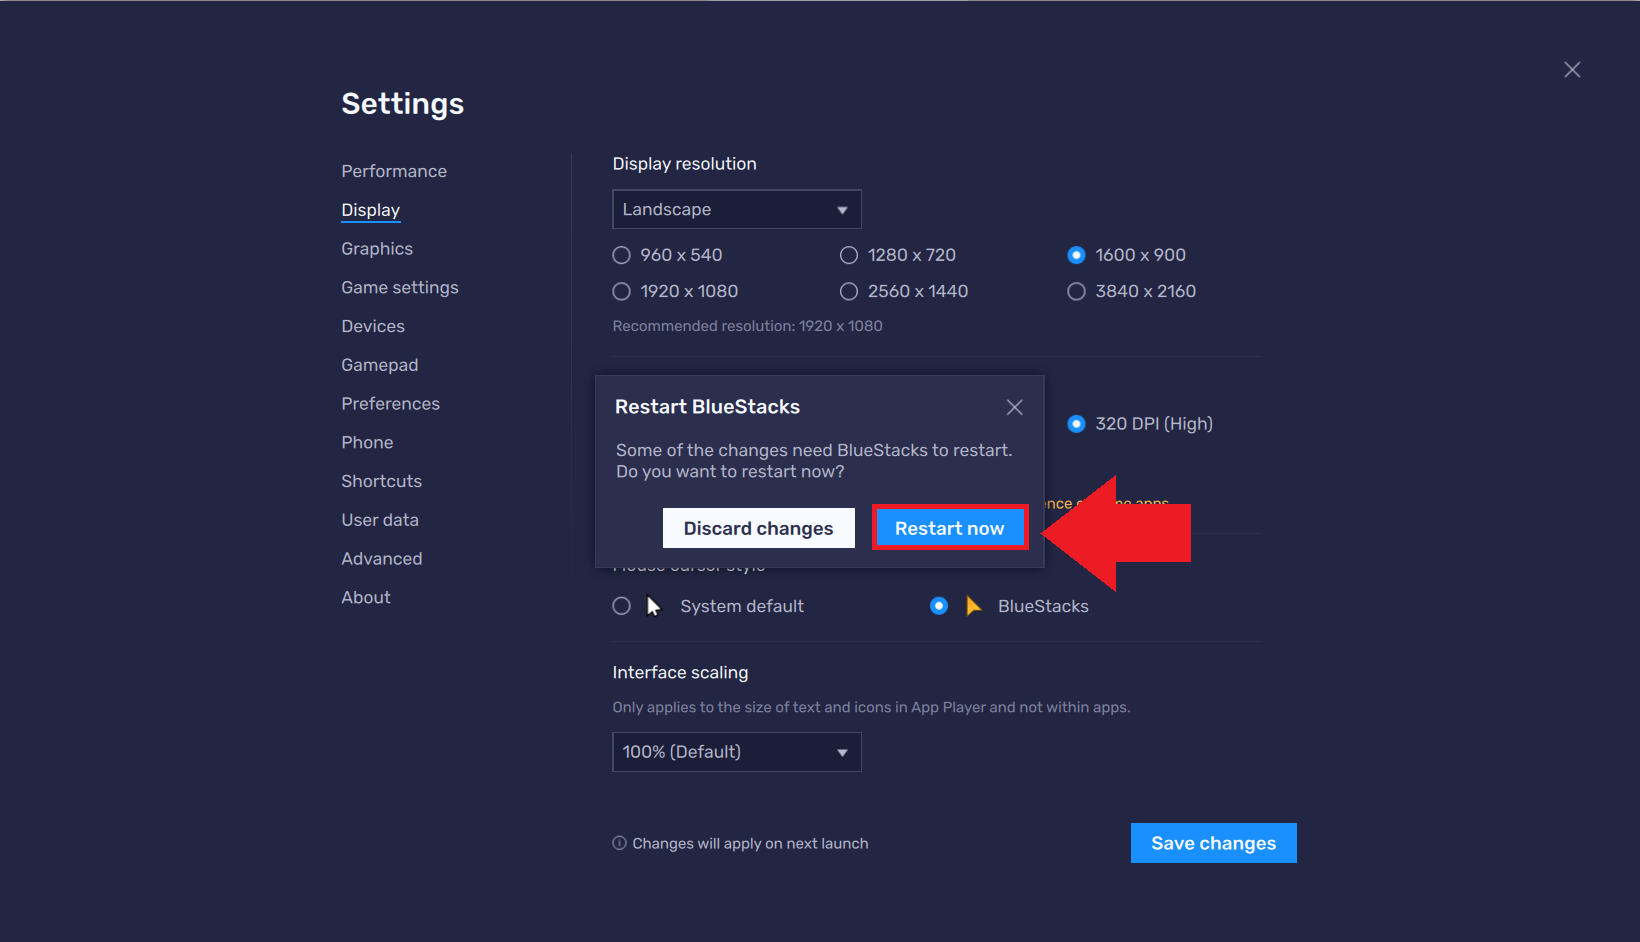Select 3840 x 2160 resolution

click(x=1076, y=291)
